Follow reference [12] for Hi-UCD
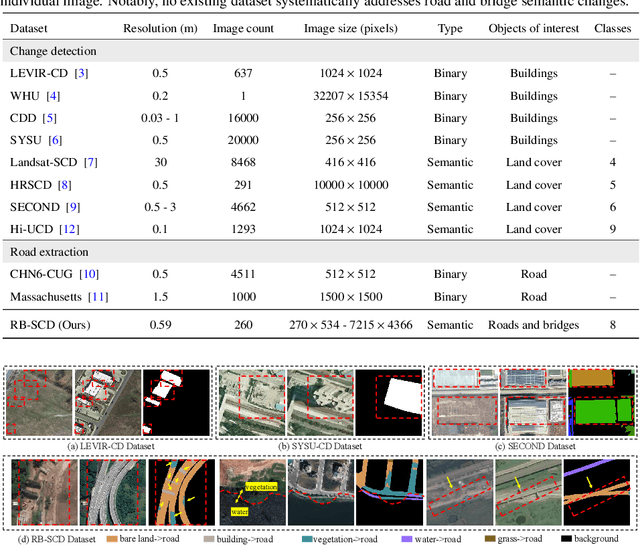The width and height of the screenshot is (640, 545). (70, 229)
